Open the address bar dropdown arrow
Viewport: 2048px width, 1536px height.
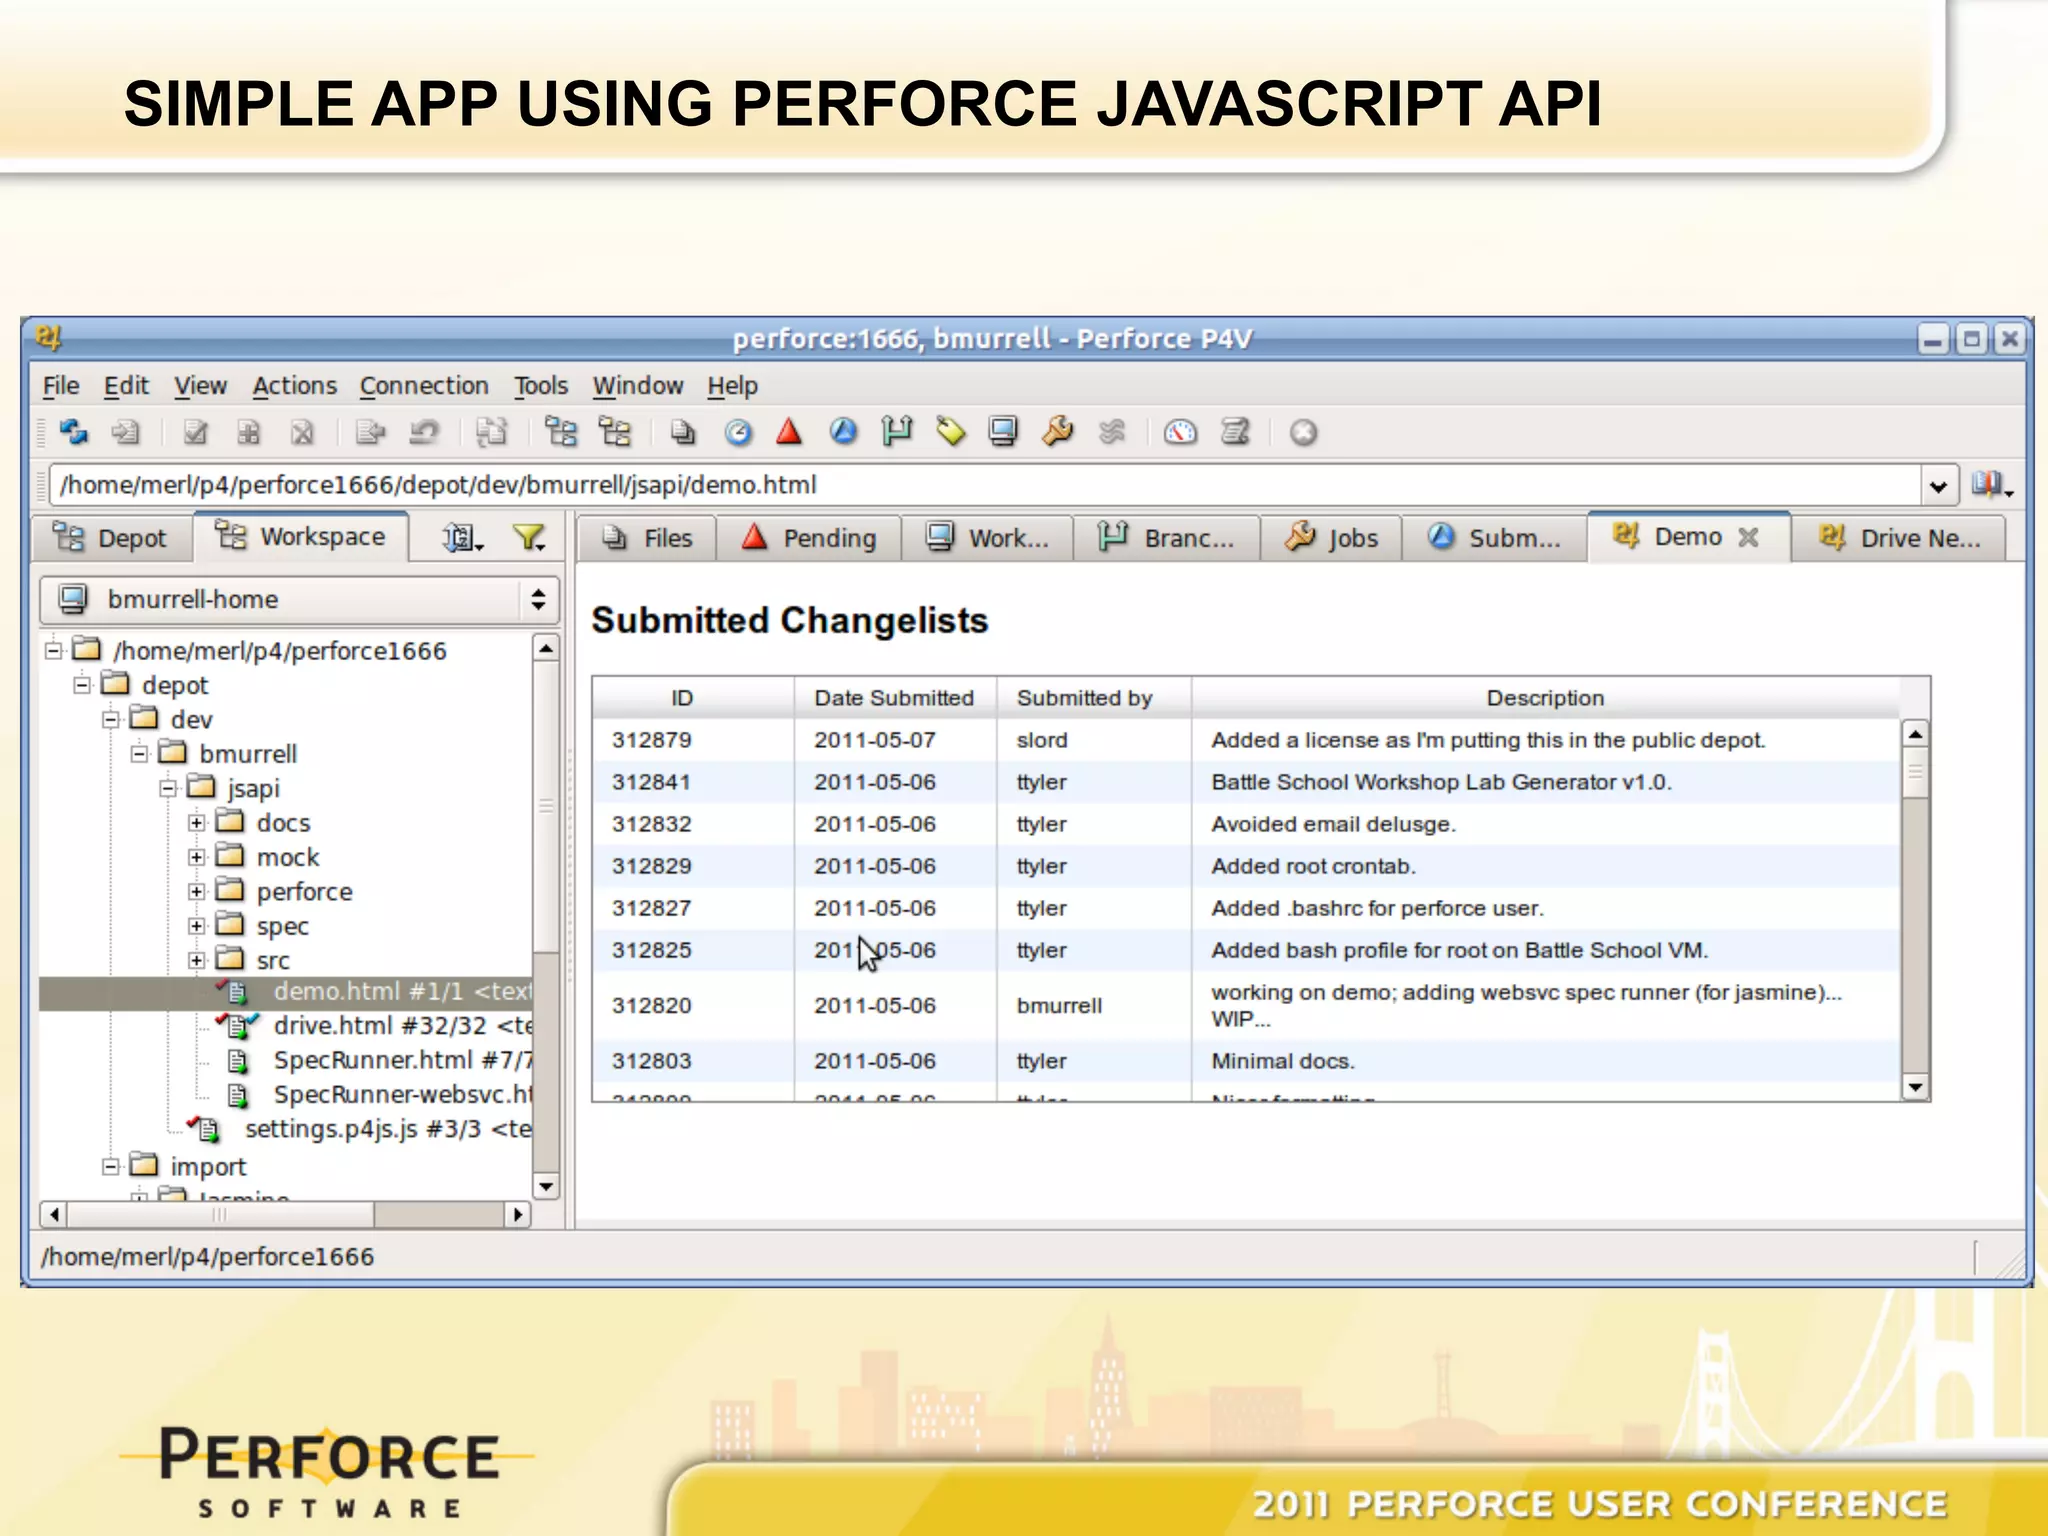coord(1938,486)
